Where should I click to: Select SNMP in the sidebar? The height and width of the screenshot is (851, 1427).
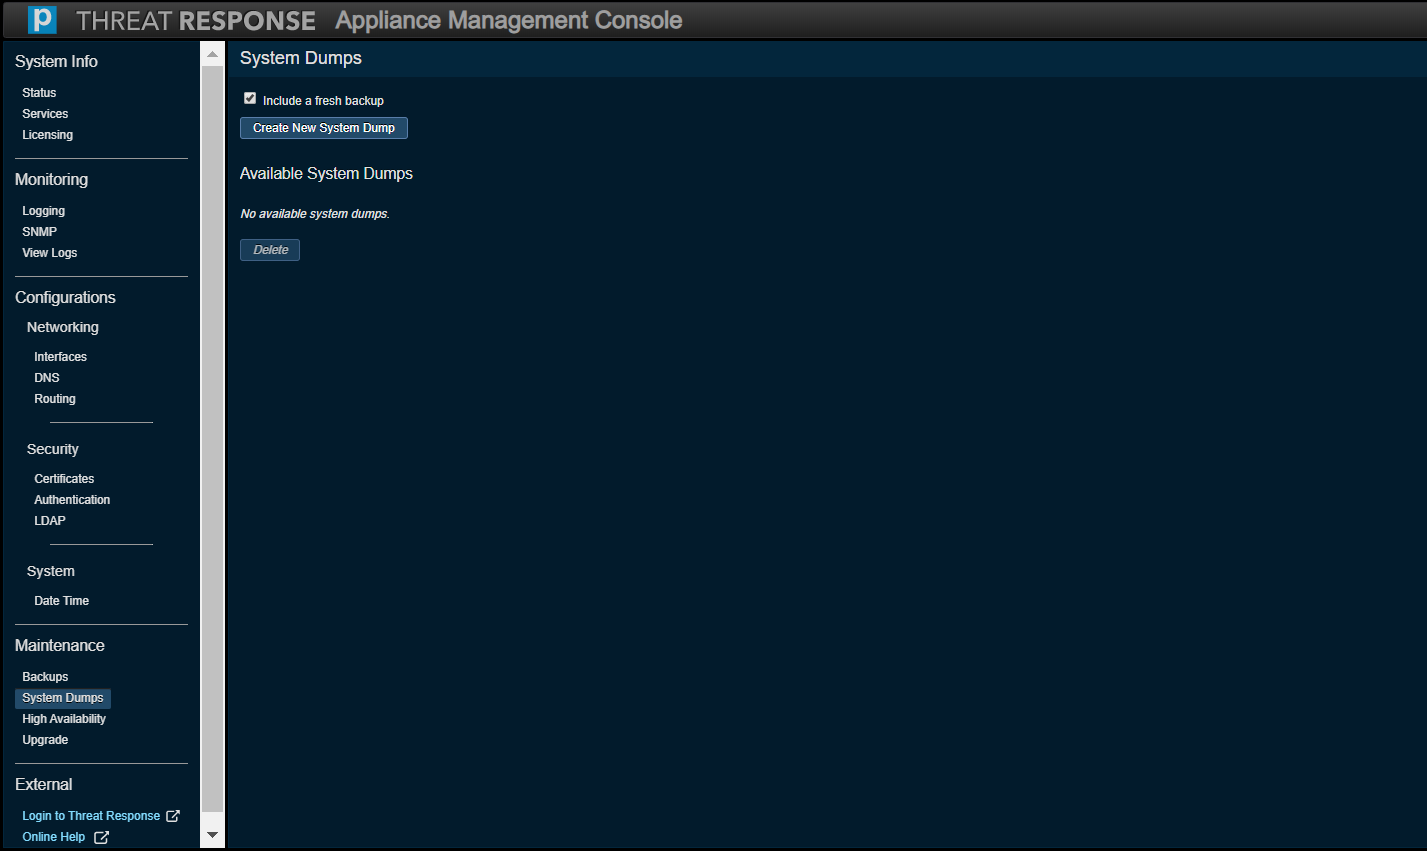point(39,232)
